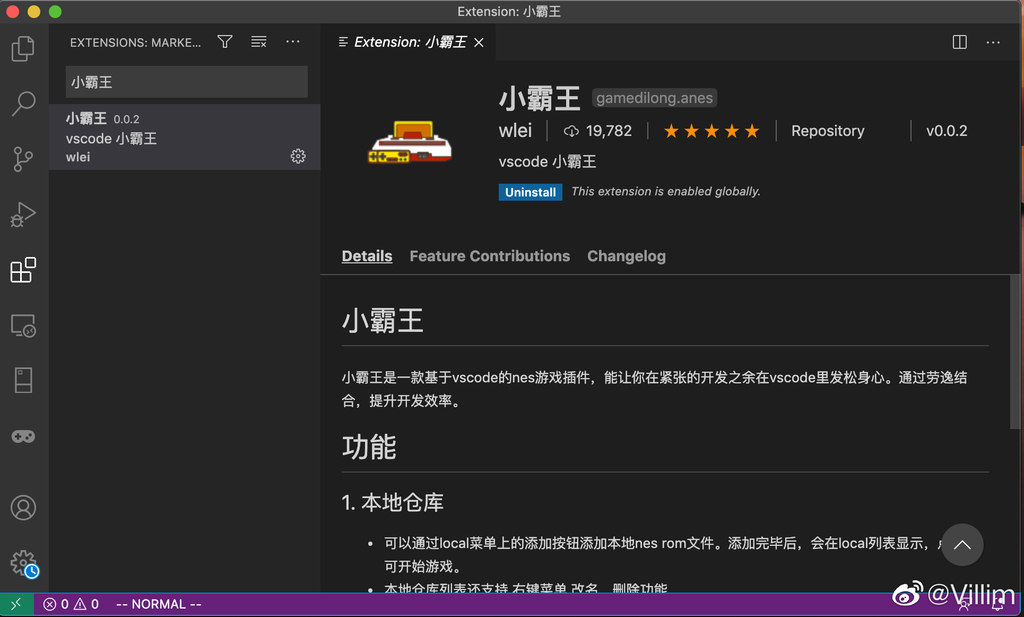1024x617 pixels.
Task: Switch to Feature Contributions tab
Action: coord(490,256)
